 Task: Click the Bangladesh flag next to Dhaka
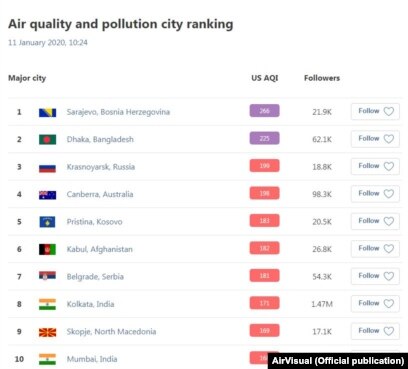tap(47, 139)
